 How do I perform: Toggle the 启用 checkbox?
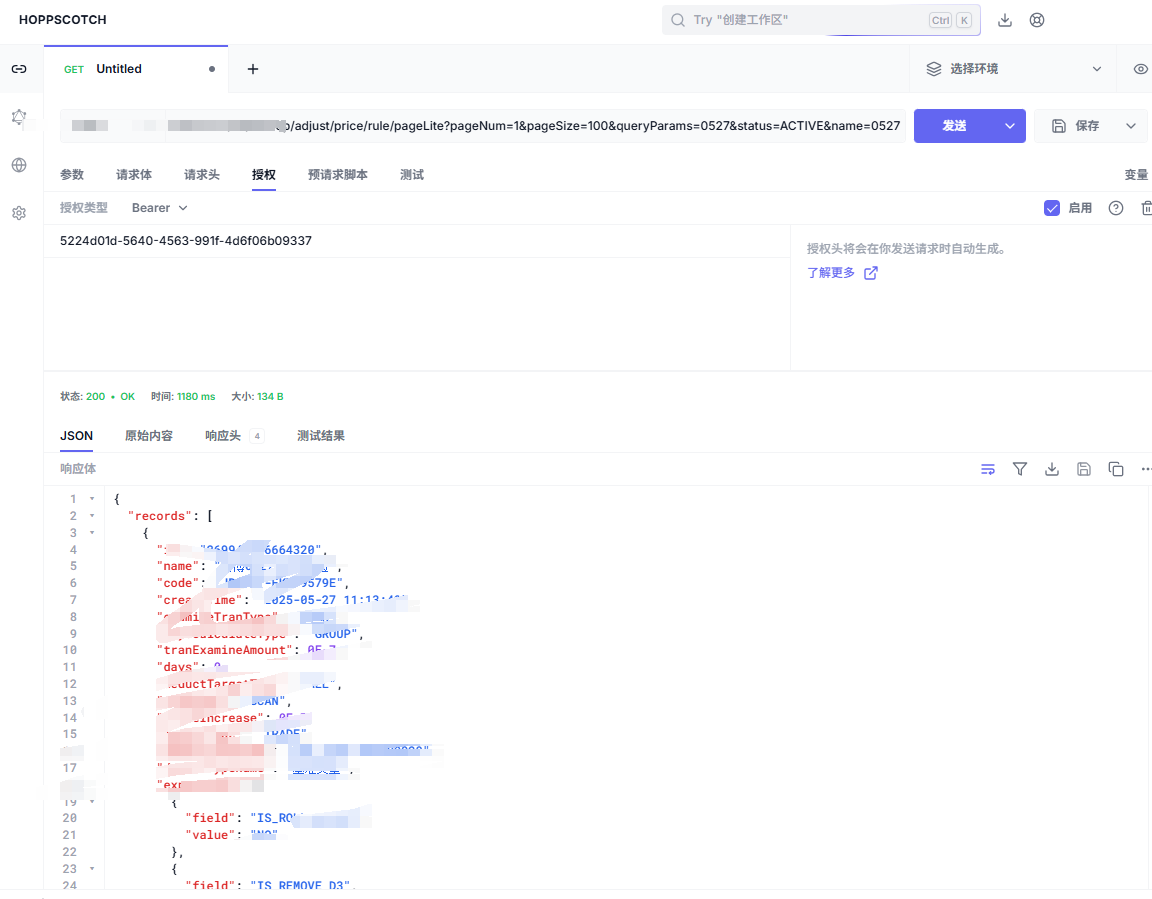click(1052, 208)
